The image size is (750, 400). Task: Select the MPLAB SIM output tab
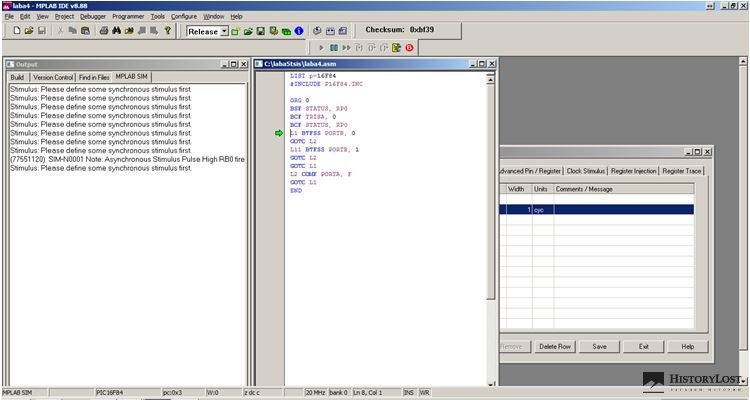[x=132, y=77]
